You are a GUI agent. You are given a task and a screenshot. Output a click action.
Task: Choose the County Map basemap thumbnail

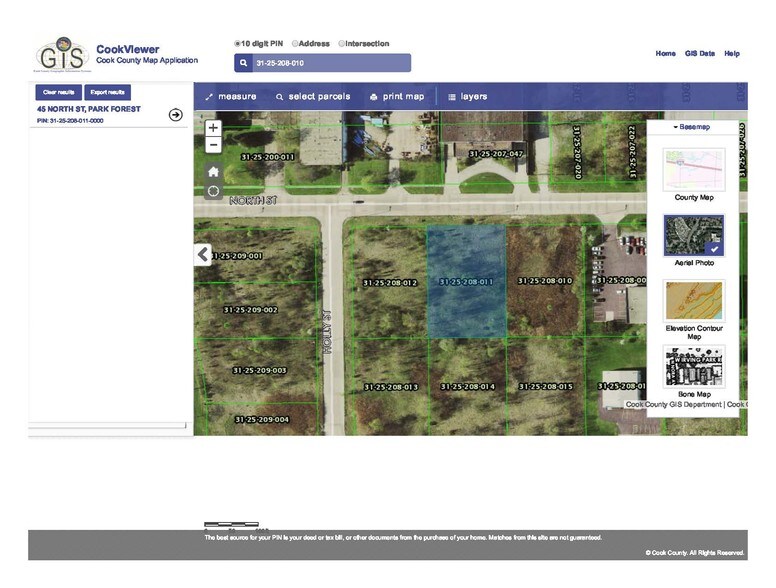pos(694,171)
